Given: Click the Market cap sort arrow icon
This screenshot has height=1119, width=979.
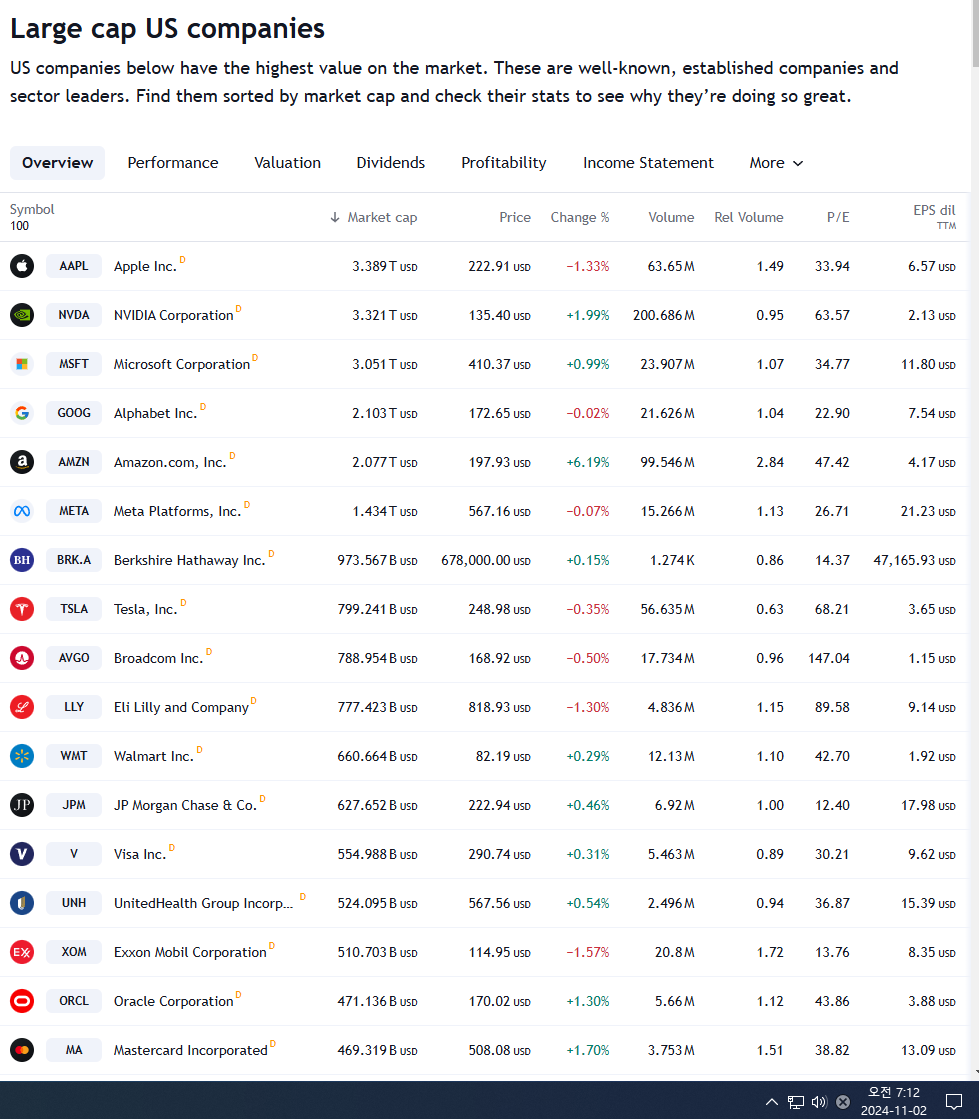Looking at the screenshot, I should pyautogui.click(x=335, y=217).
